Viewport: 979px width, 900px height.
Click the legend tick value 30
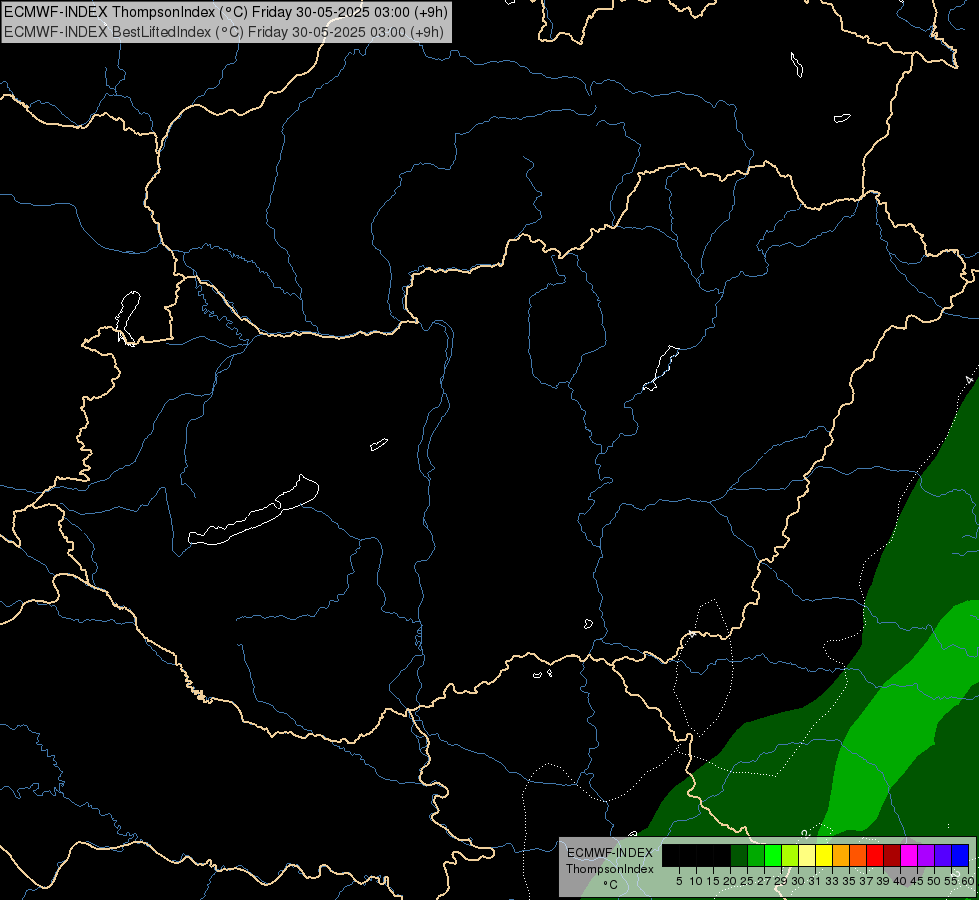pyautogui.click(x=799, y=881)
